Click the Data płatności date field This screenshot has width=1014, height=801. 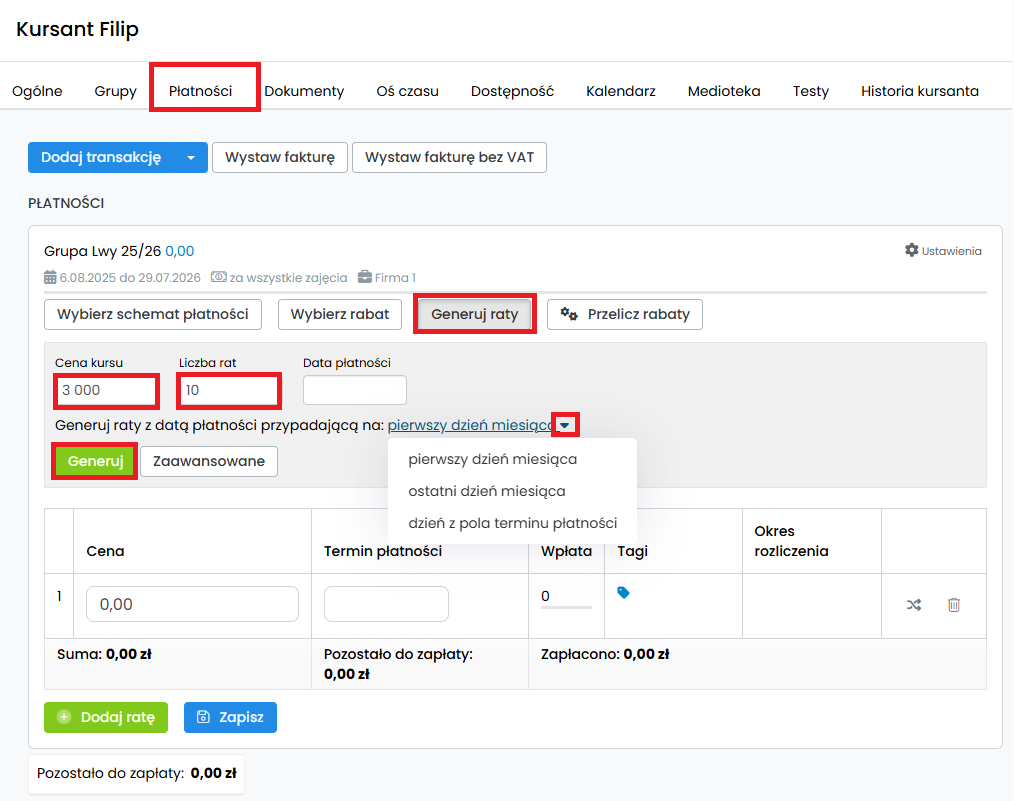click(354, 390)
